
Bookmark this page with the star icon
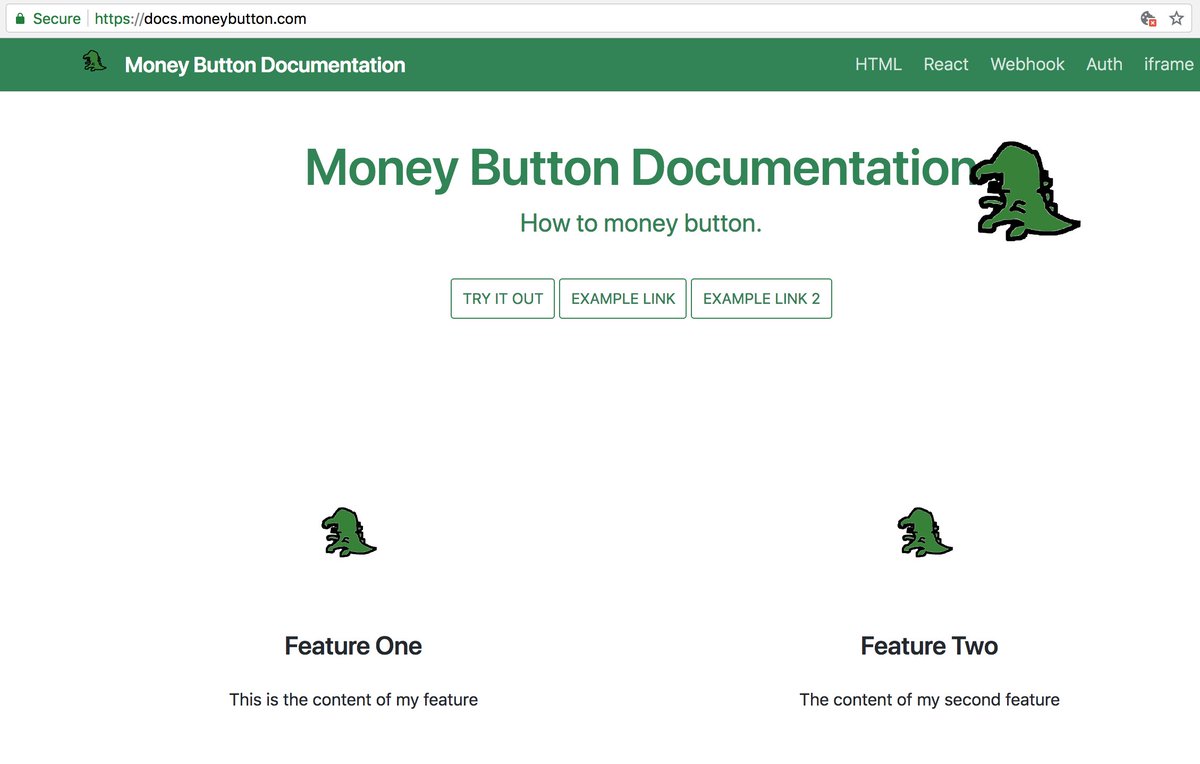(x=1177, y=19)
